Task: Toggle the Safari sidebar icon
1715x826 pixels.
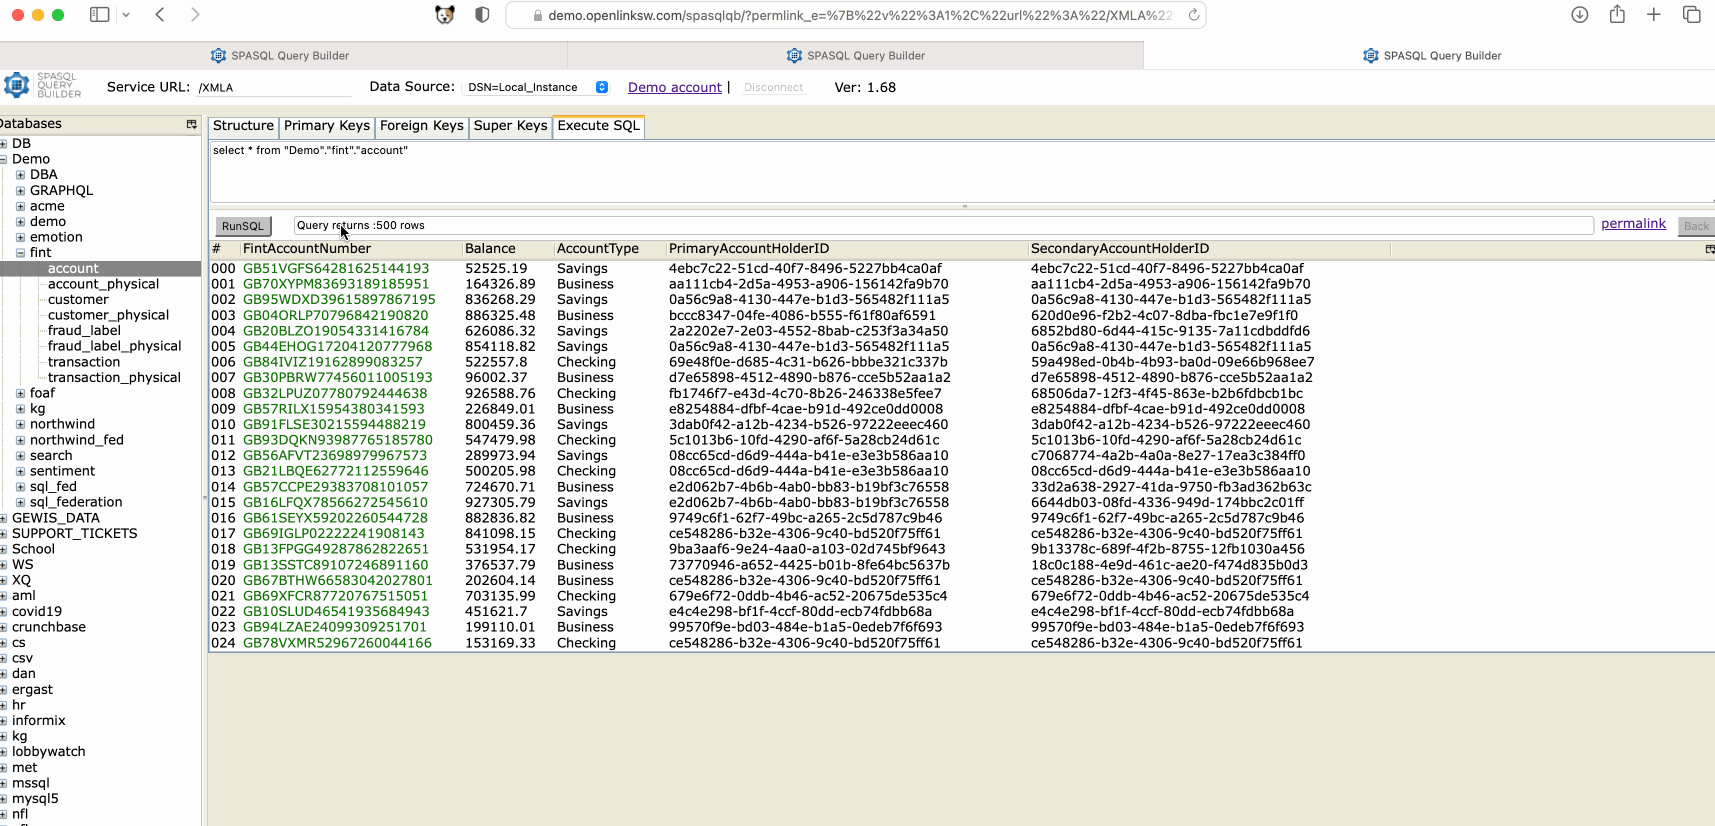Action: (x=99, y=15)
